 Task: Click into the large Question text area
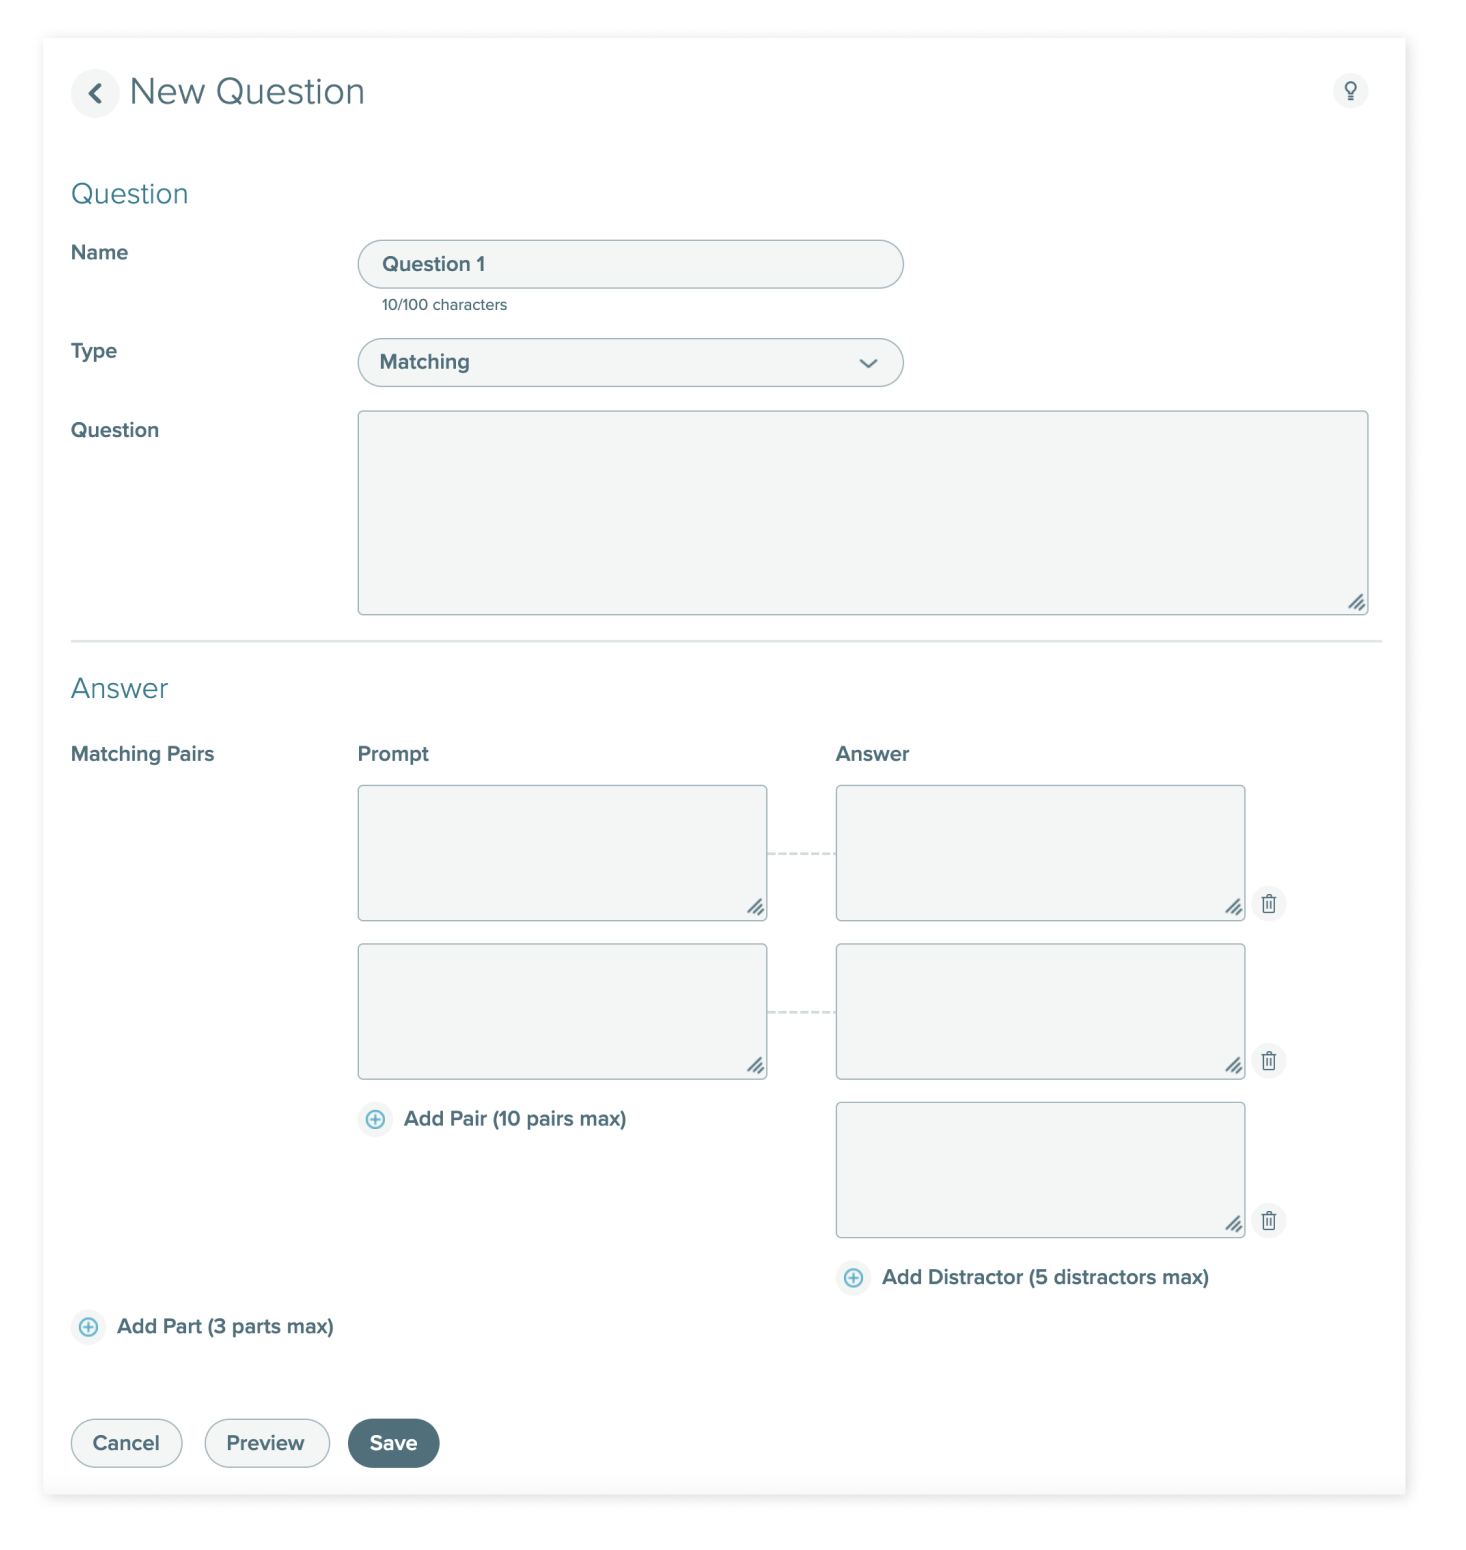(x=862, y=513)
